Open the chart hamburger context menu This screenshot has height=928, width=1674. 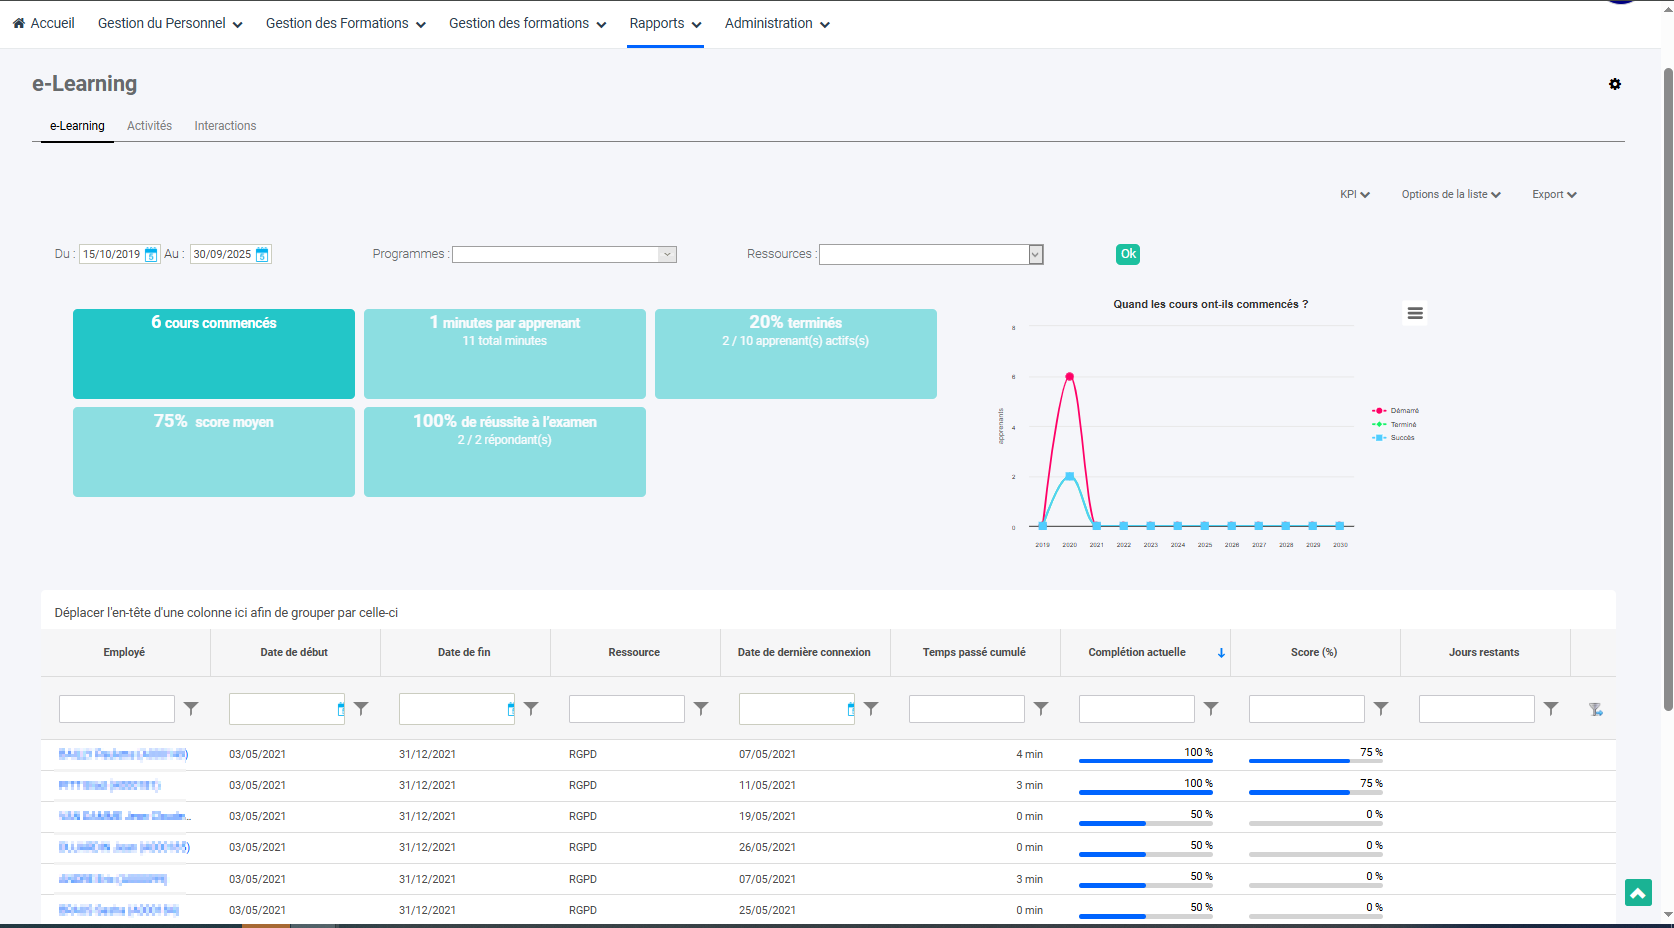[1414, 313]
